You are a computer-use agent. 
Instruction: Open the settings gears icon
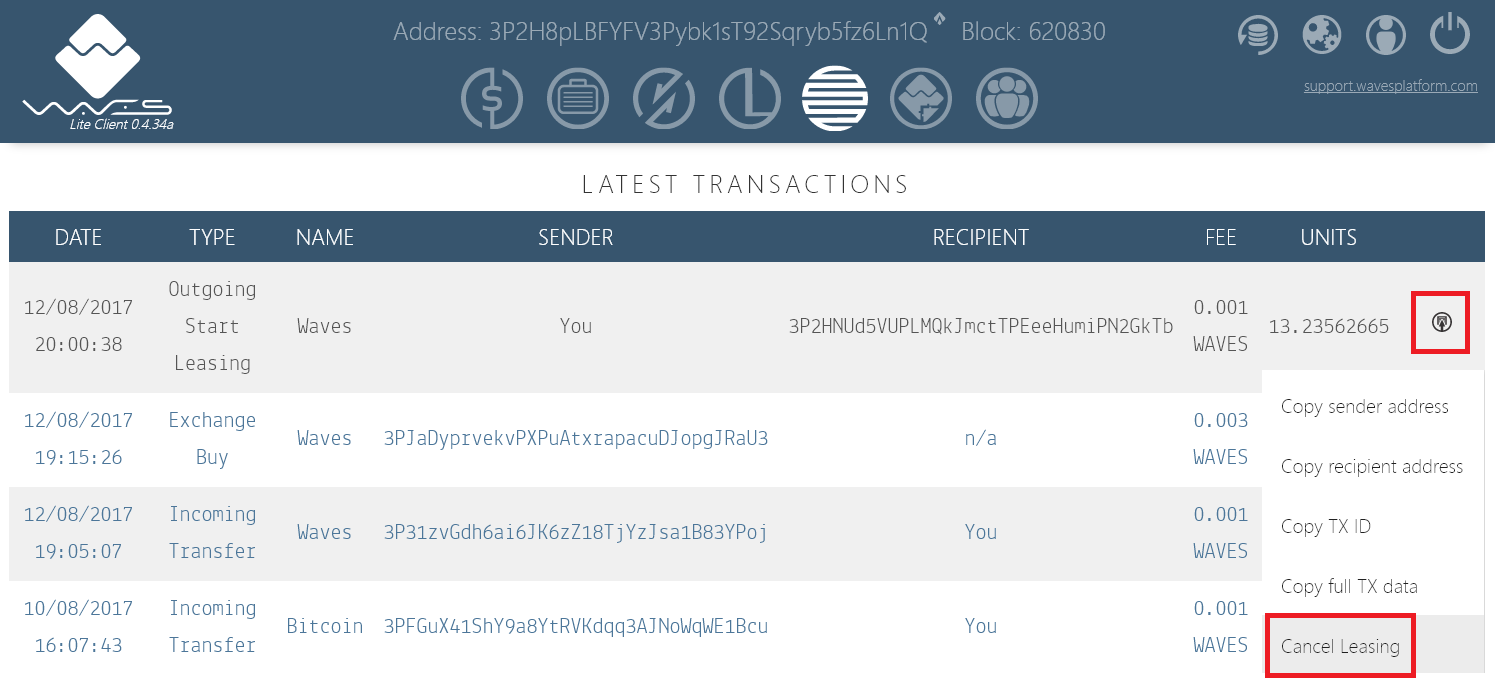pyautogui.click(x=1321, y=36)
